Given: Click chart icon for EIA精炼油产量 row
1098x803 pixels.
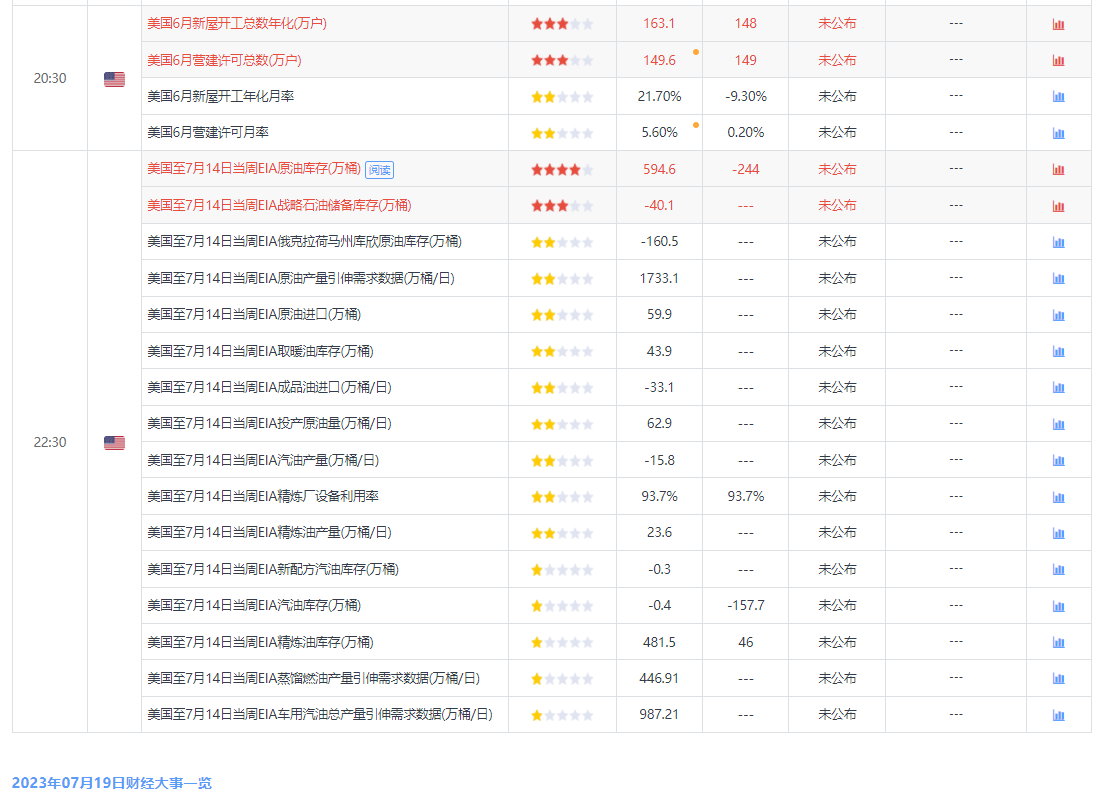Looking at the screenshot, I should click(1058, 533).
